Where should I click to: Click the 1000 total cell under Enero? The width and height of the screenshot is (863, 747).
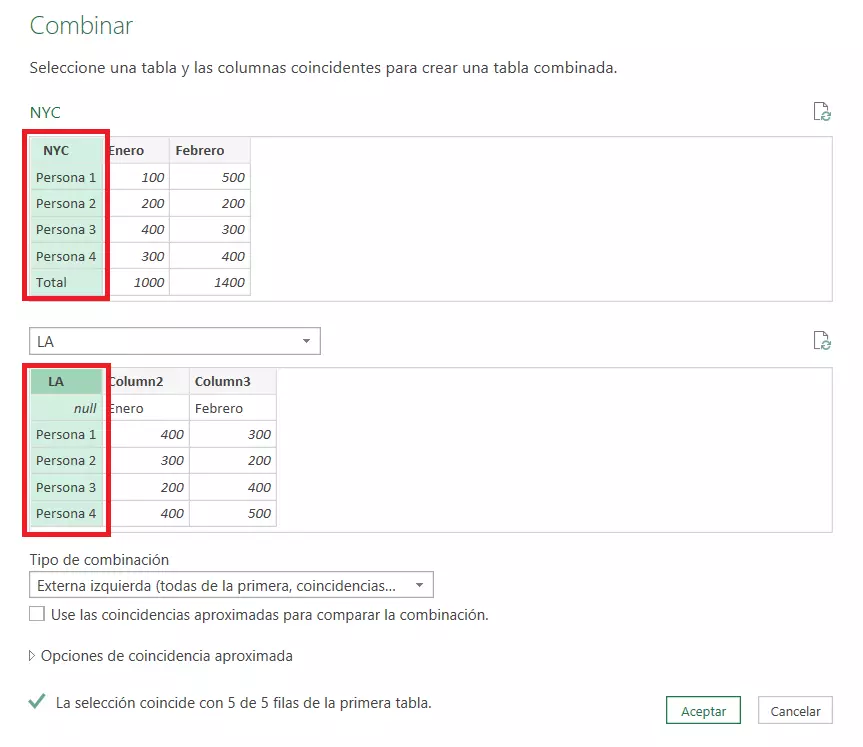[137, 283]
